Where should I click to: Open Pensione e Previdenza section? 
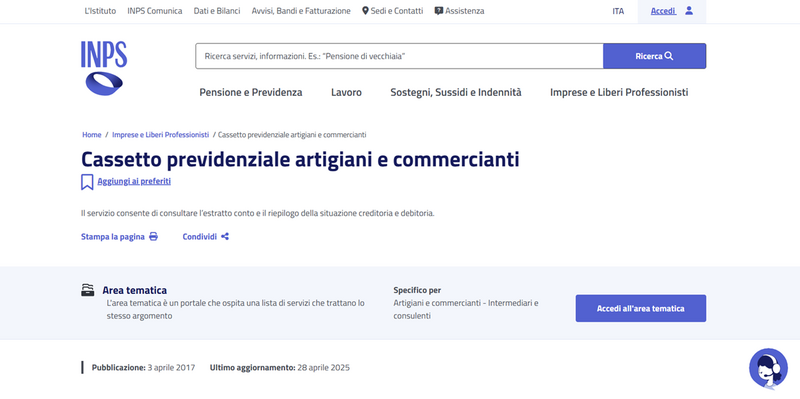251,92
